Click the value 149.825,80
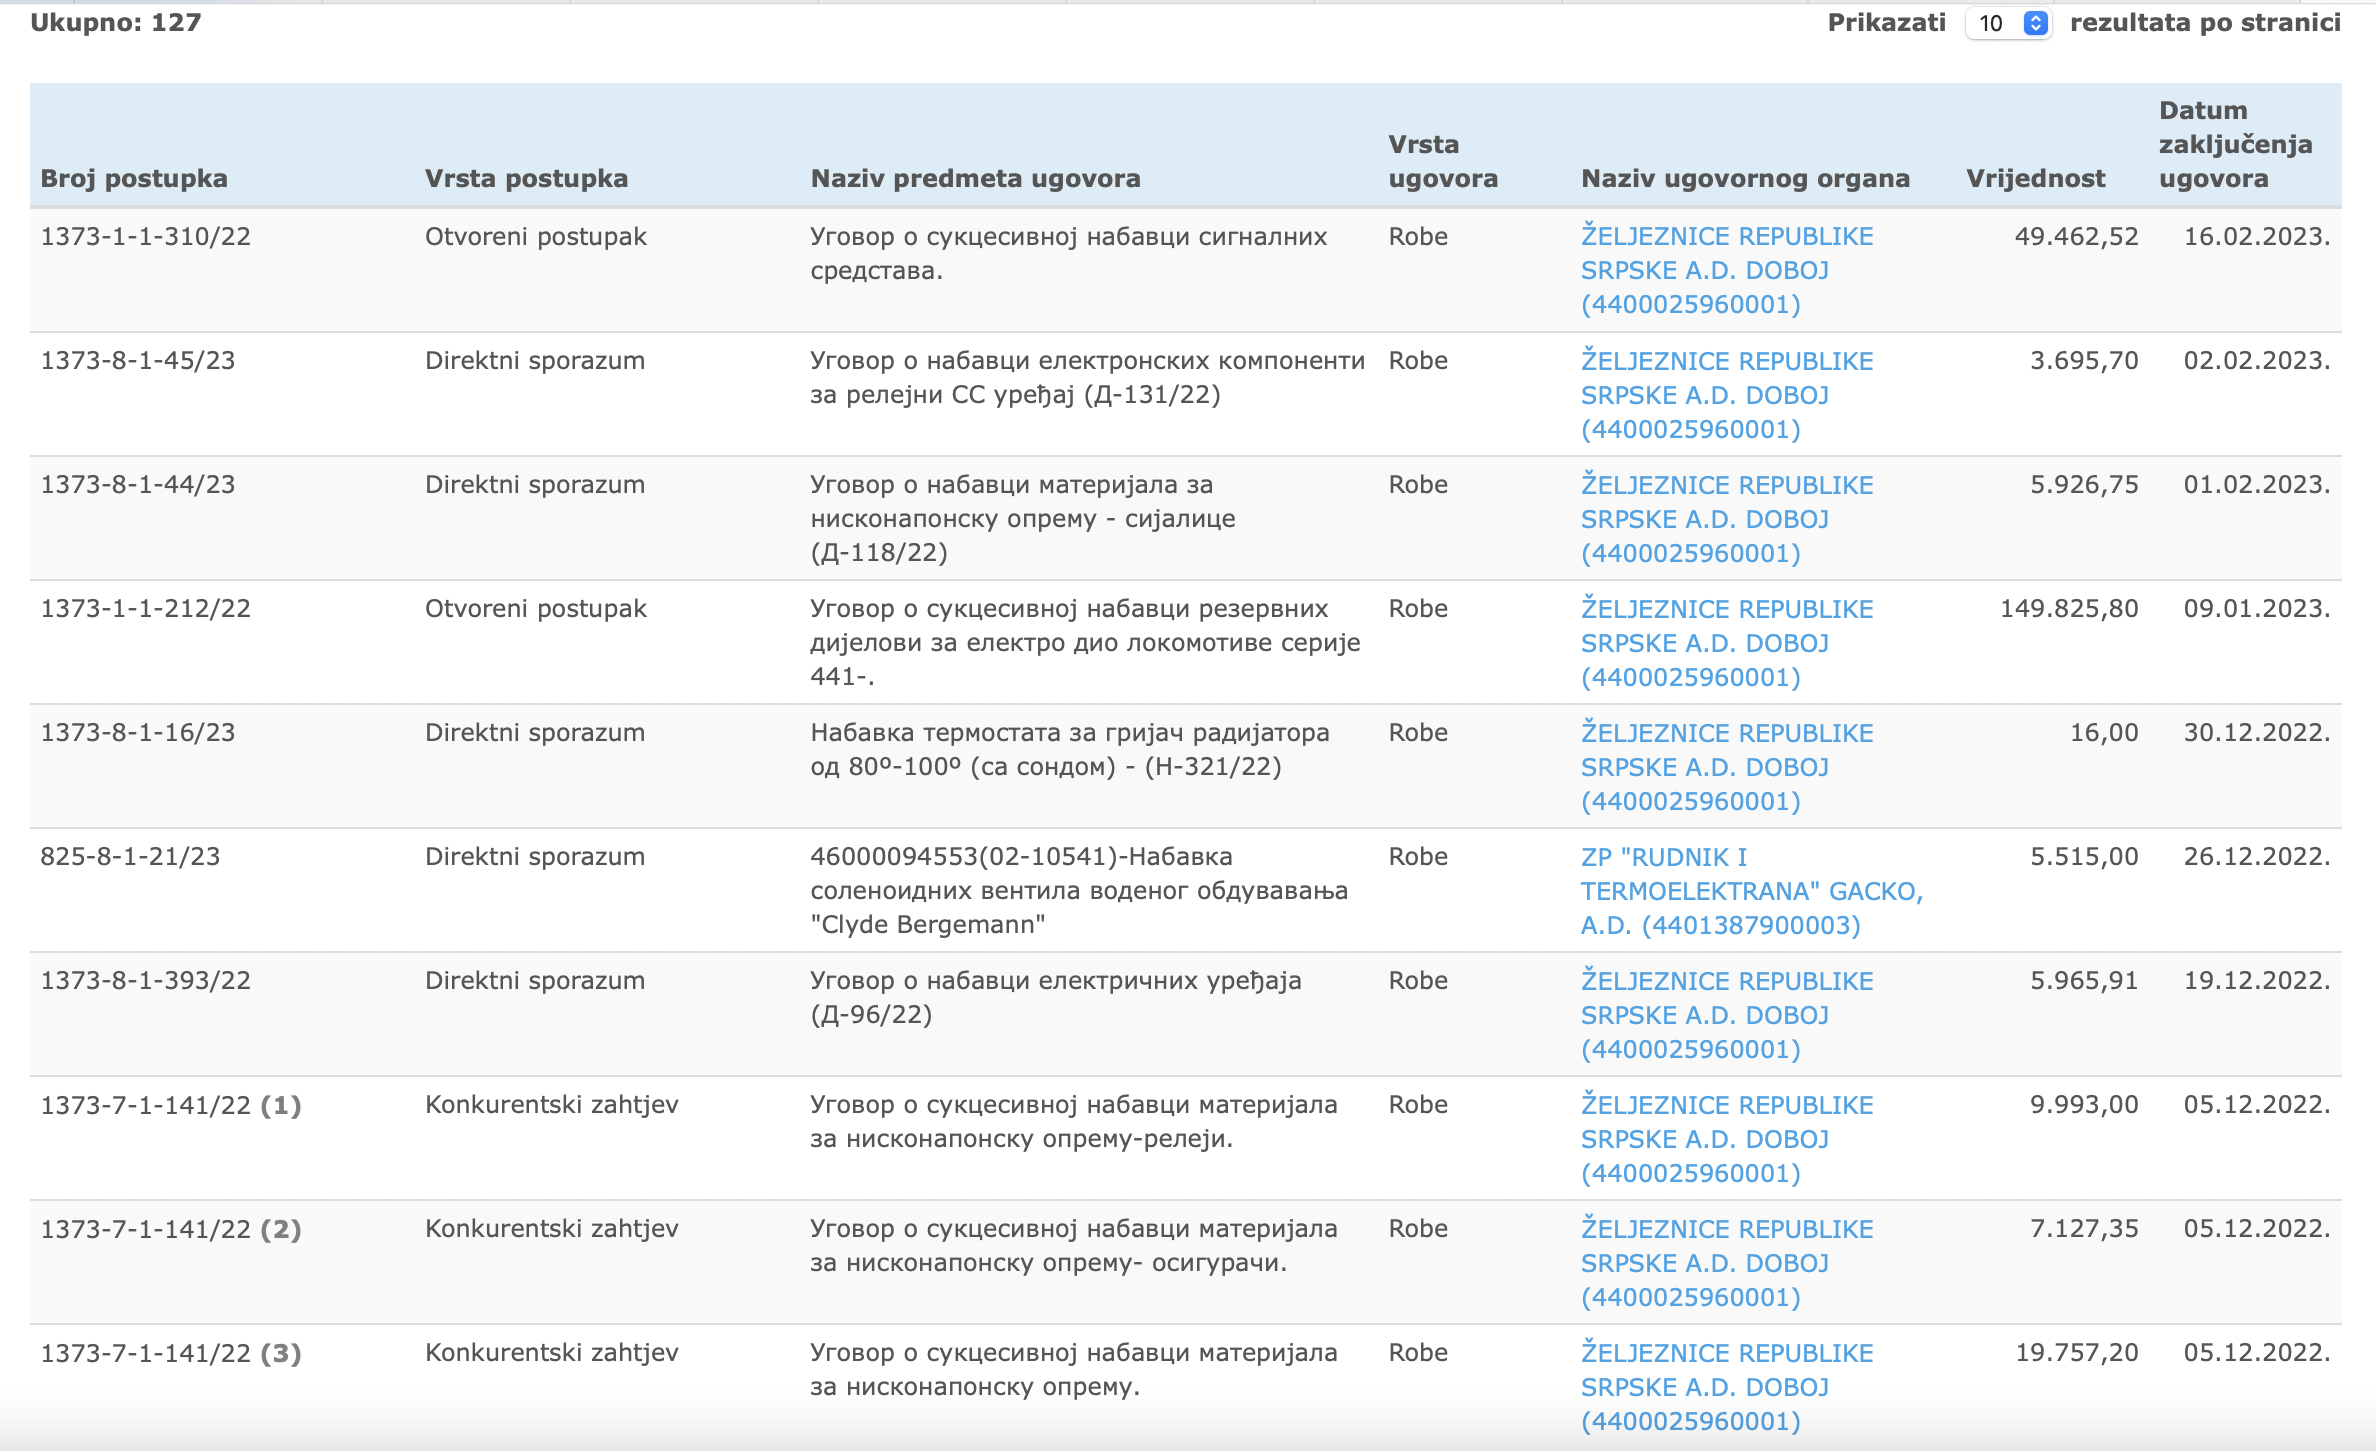The width and height of the screenshot is (2376, 1451). [x=2069, y=608]
